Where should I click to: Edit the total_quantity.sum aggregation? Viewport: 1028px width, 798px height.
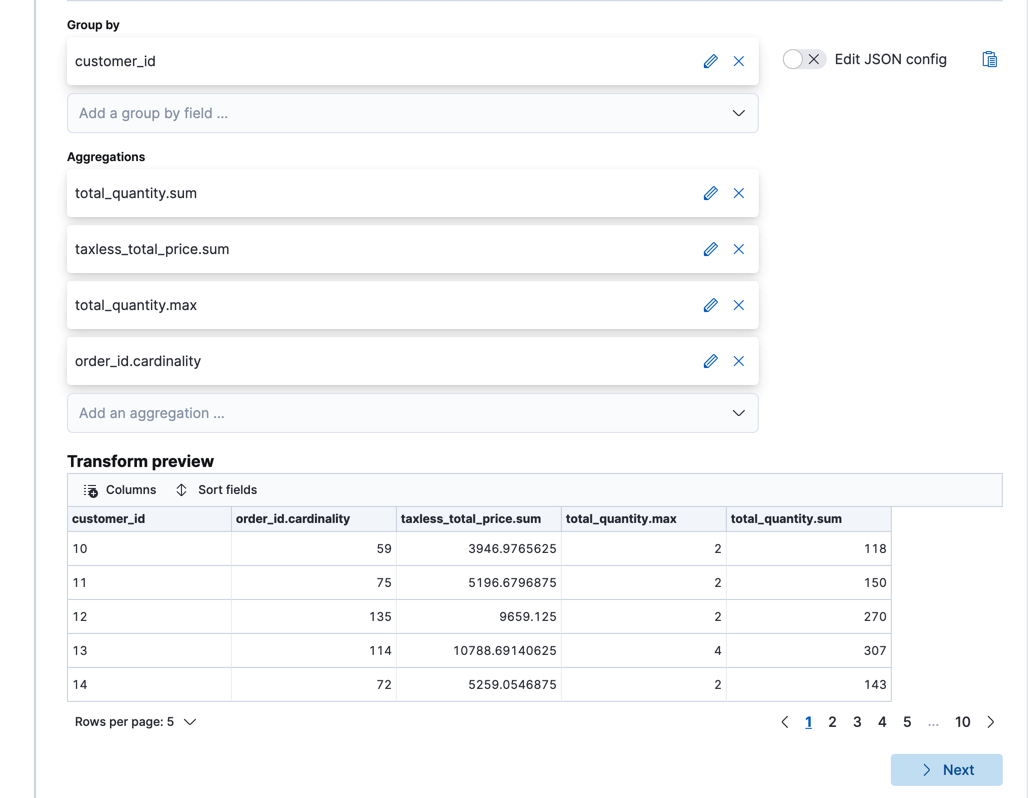710,193
